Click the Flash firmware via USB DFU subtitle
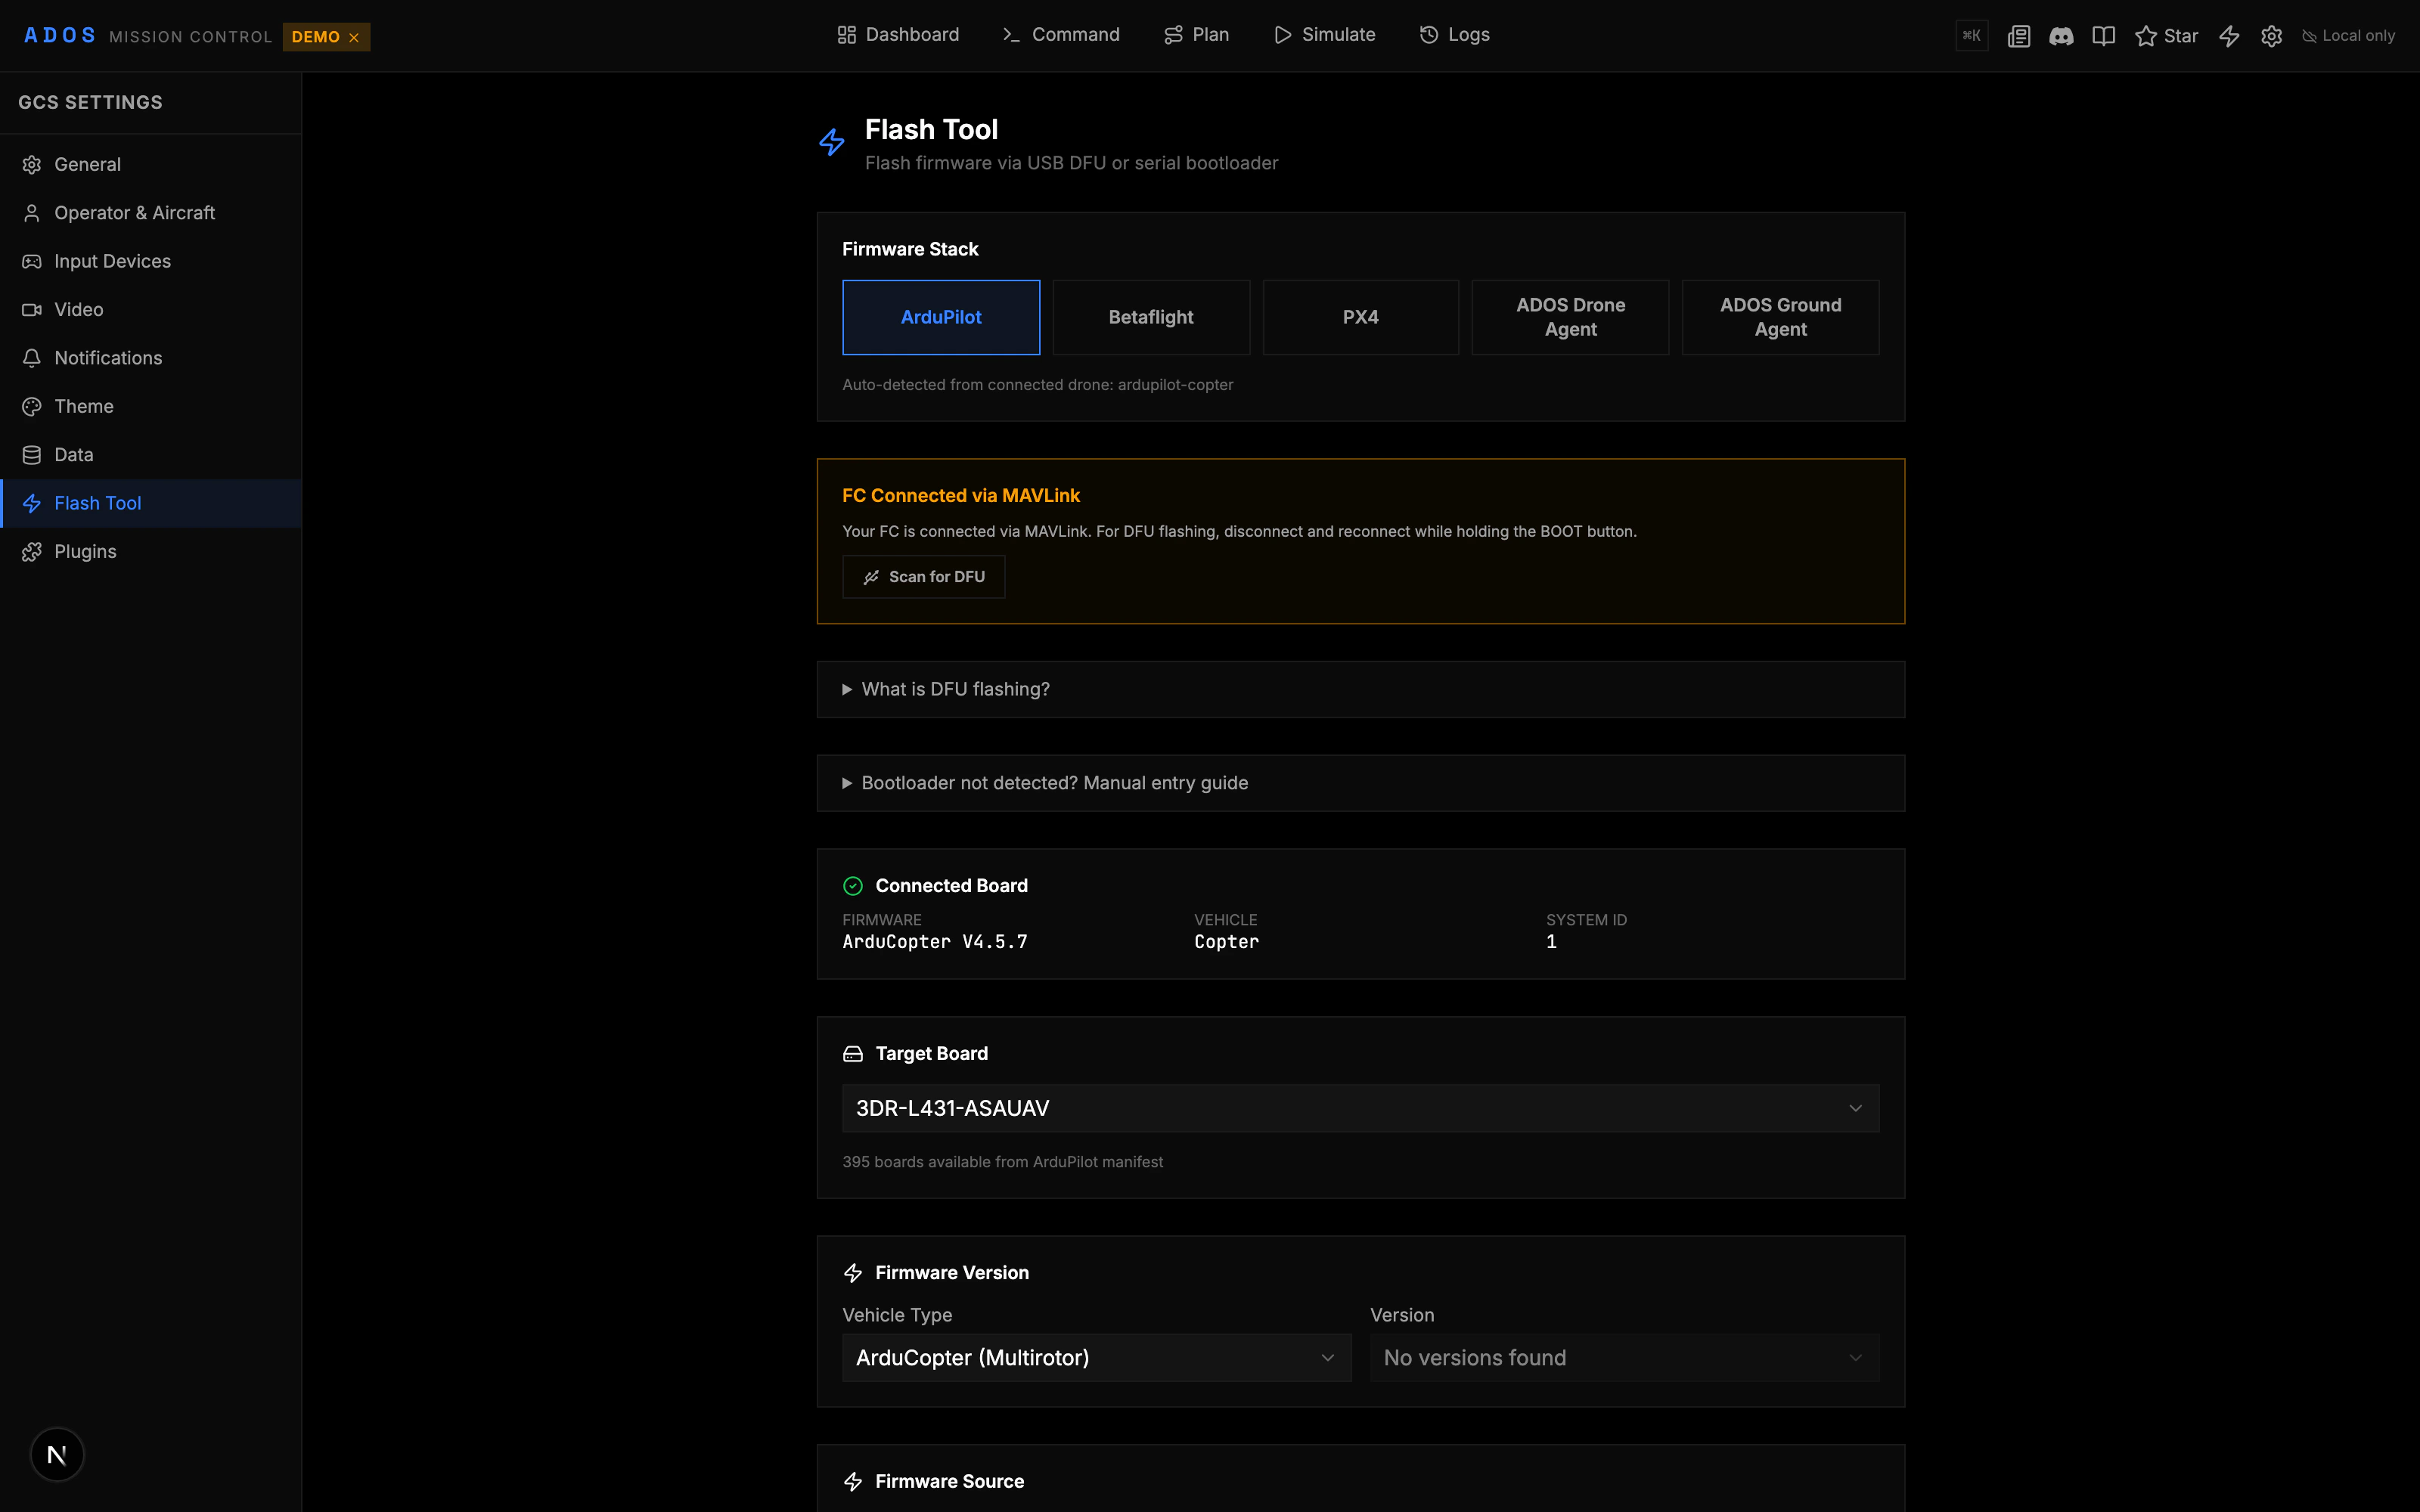The image size is (2420, 1512). pos(1071,163)
